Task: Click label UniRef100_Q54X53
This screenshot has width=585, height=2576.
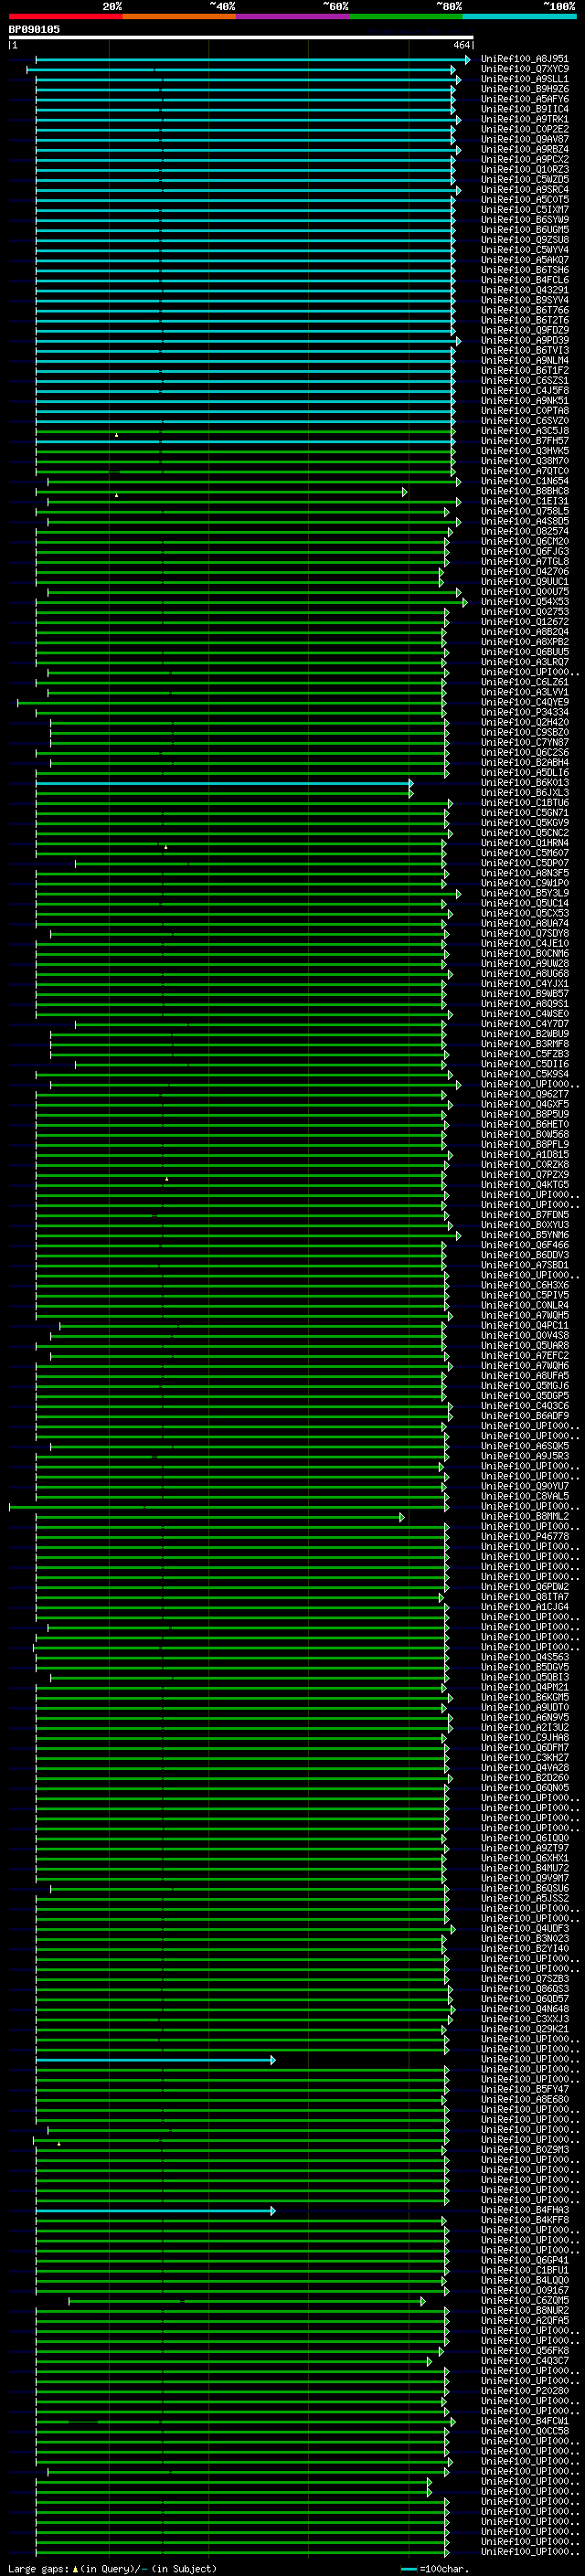Action: (x=524, y=601)
